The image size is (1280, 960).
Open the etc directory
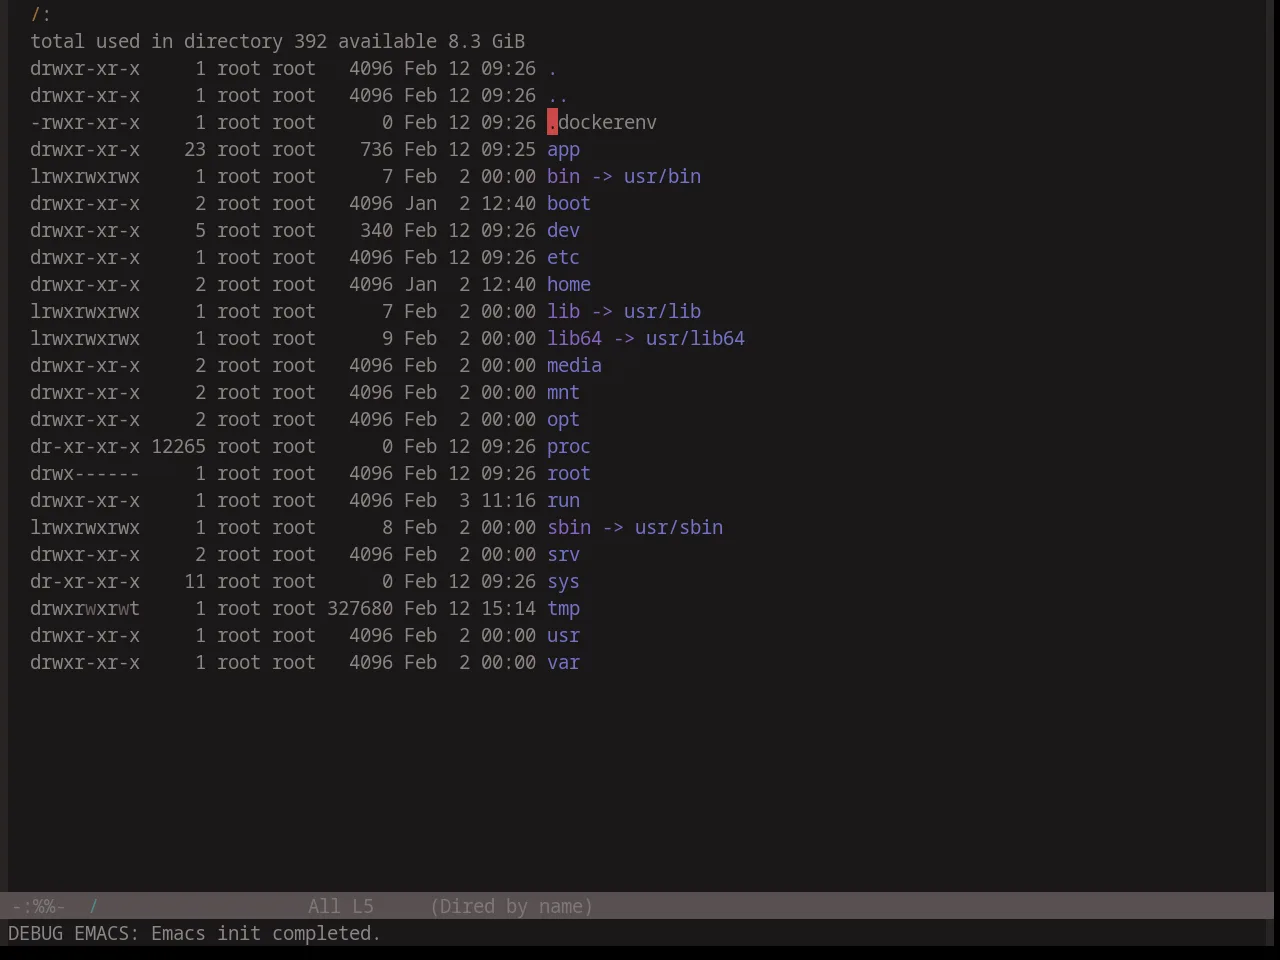point(563,257)
